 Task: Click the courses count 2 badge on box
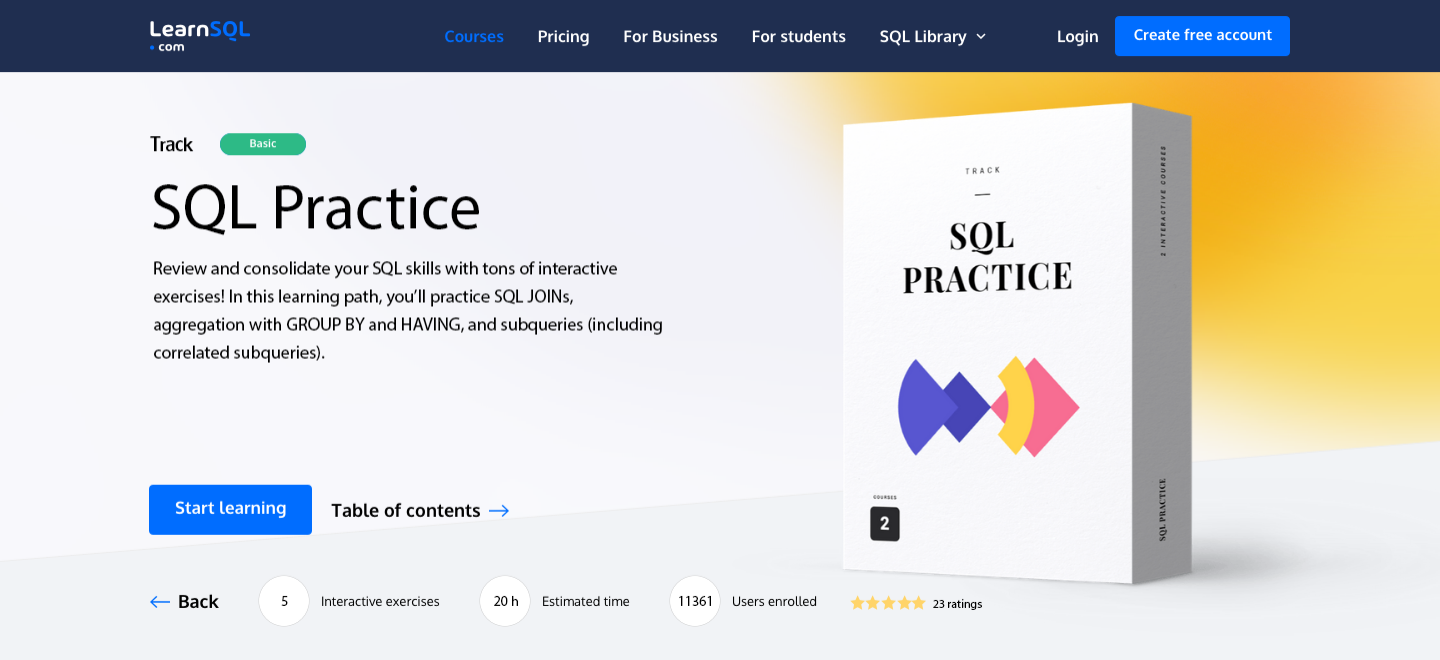(885, 523)
